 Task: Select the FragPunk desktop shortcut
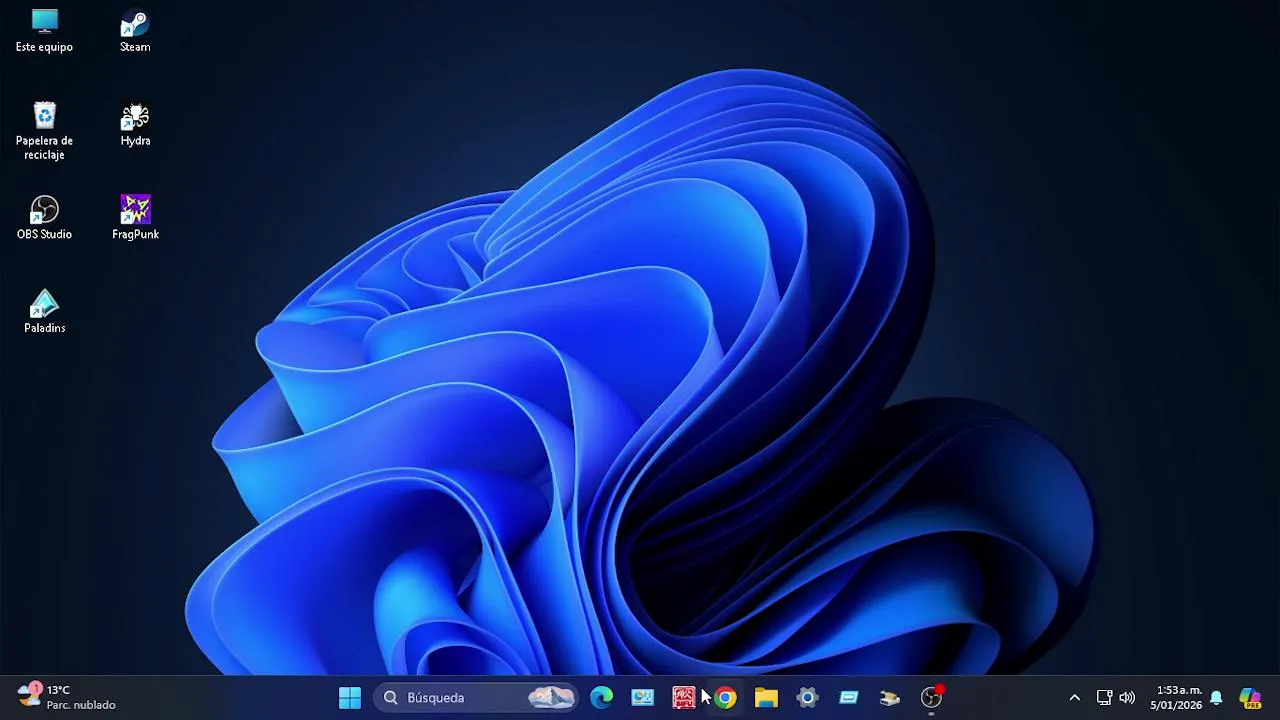(135, 218)
